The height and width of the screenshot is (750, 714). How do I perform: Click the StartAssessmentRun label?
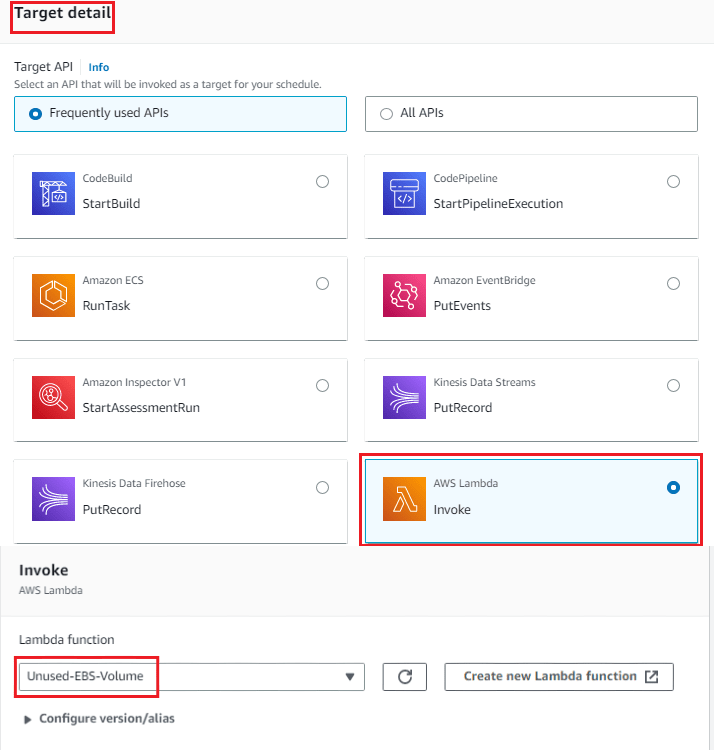[141, 408]
